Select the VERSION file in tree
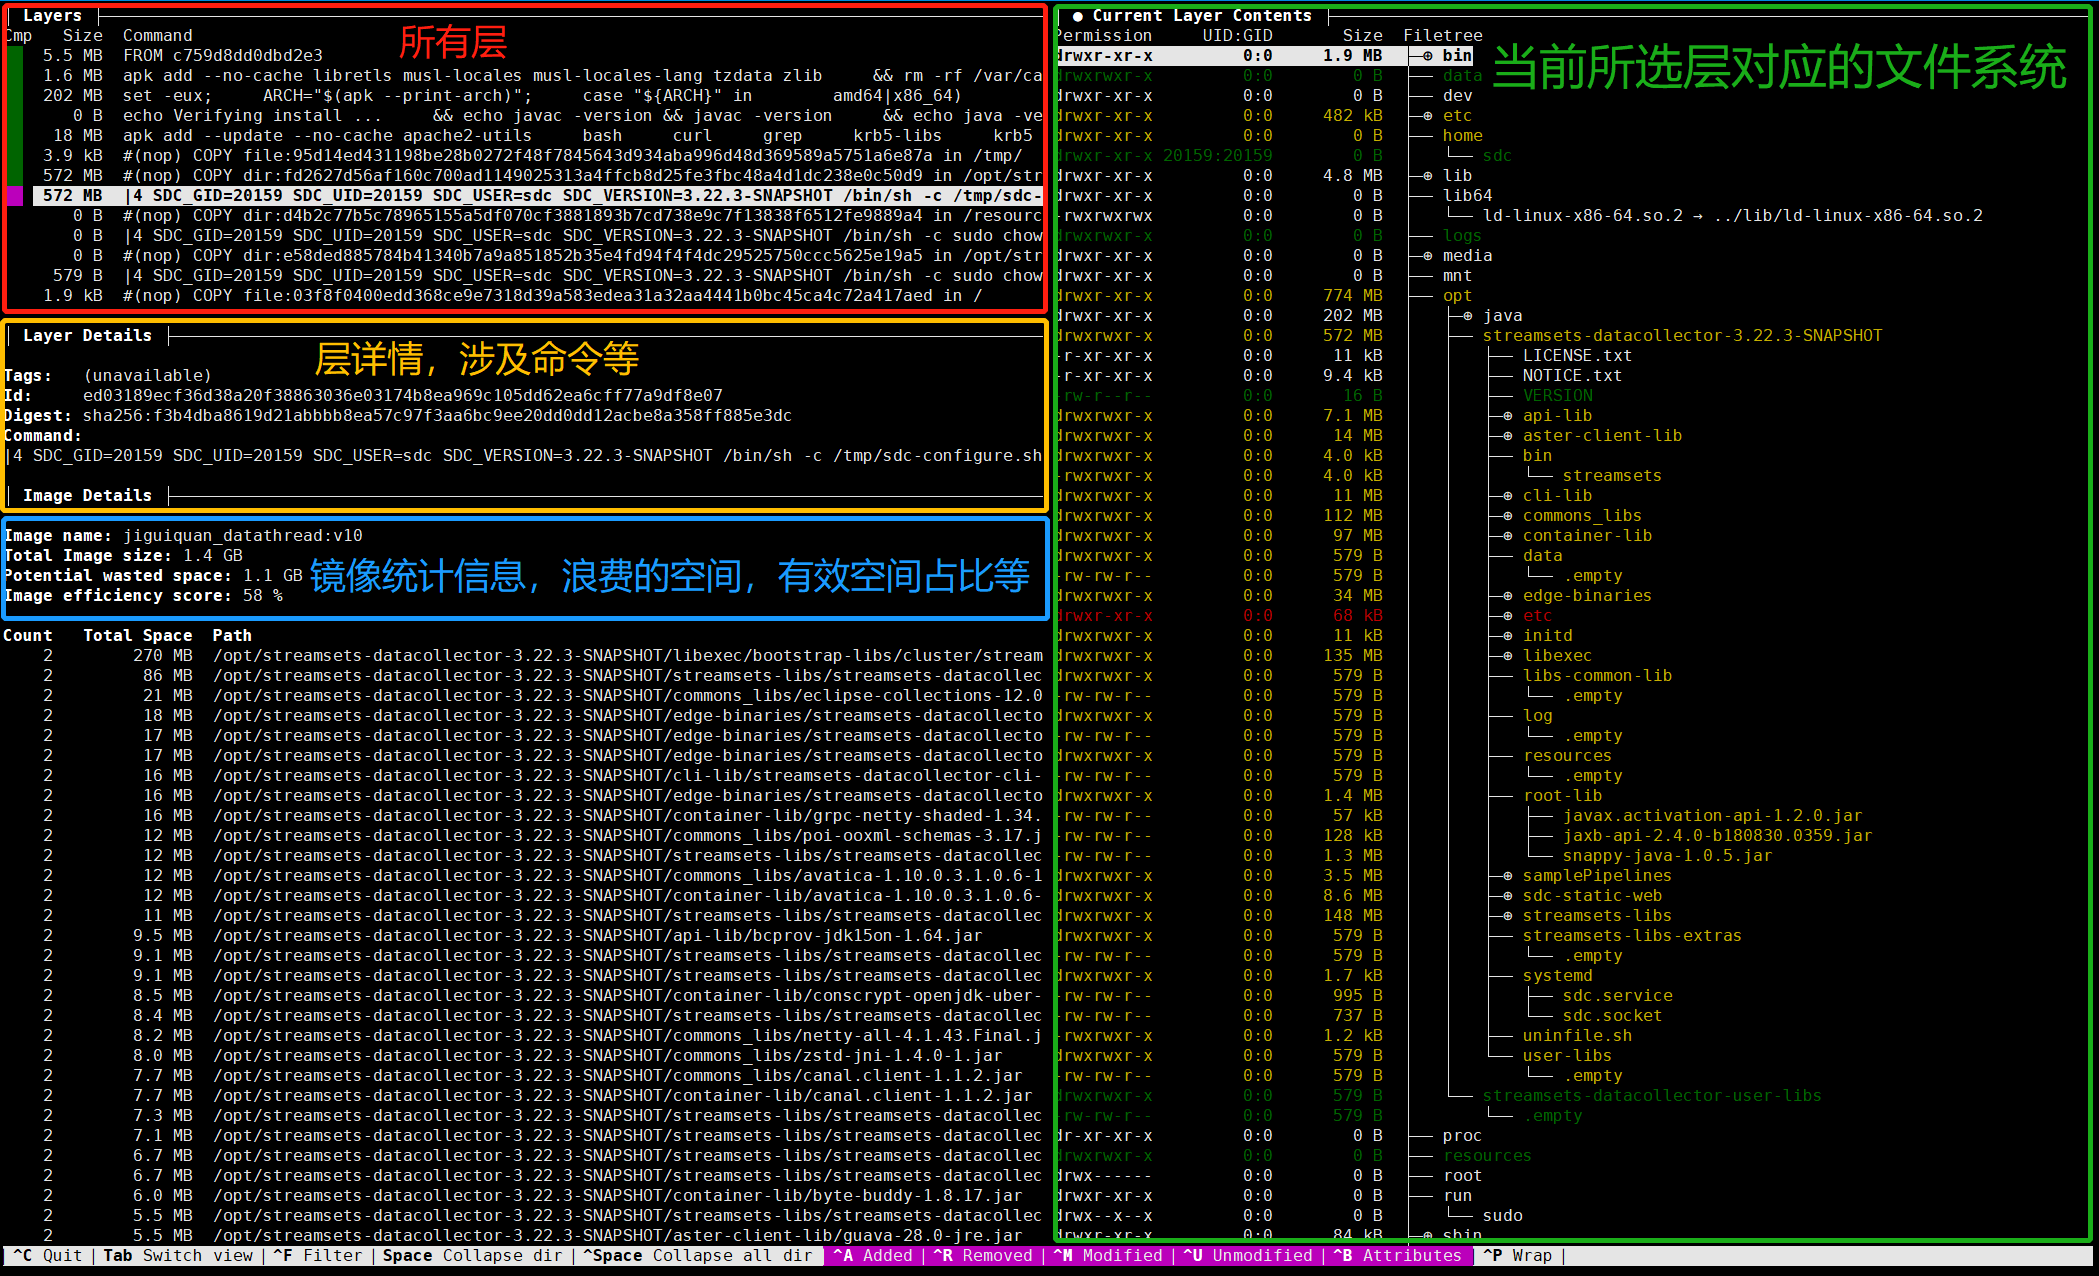 click(1557, 396)
